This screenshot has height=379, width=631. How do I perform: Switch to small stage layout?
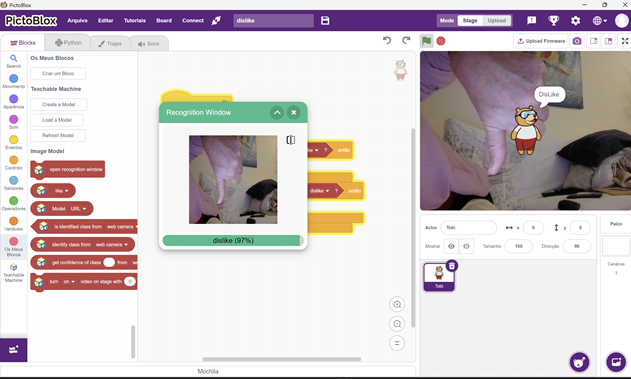[x=594, y=41]
